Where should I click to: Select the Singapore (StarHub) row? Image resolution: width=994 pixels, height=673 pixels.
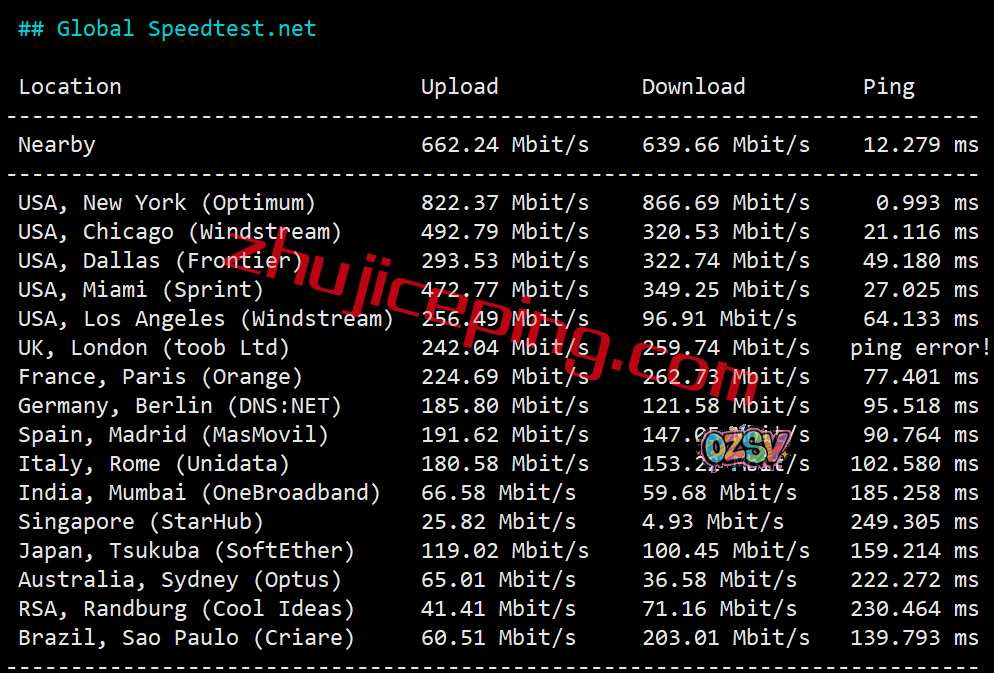(499, 522)
